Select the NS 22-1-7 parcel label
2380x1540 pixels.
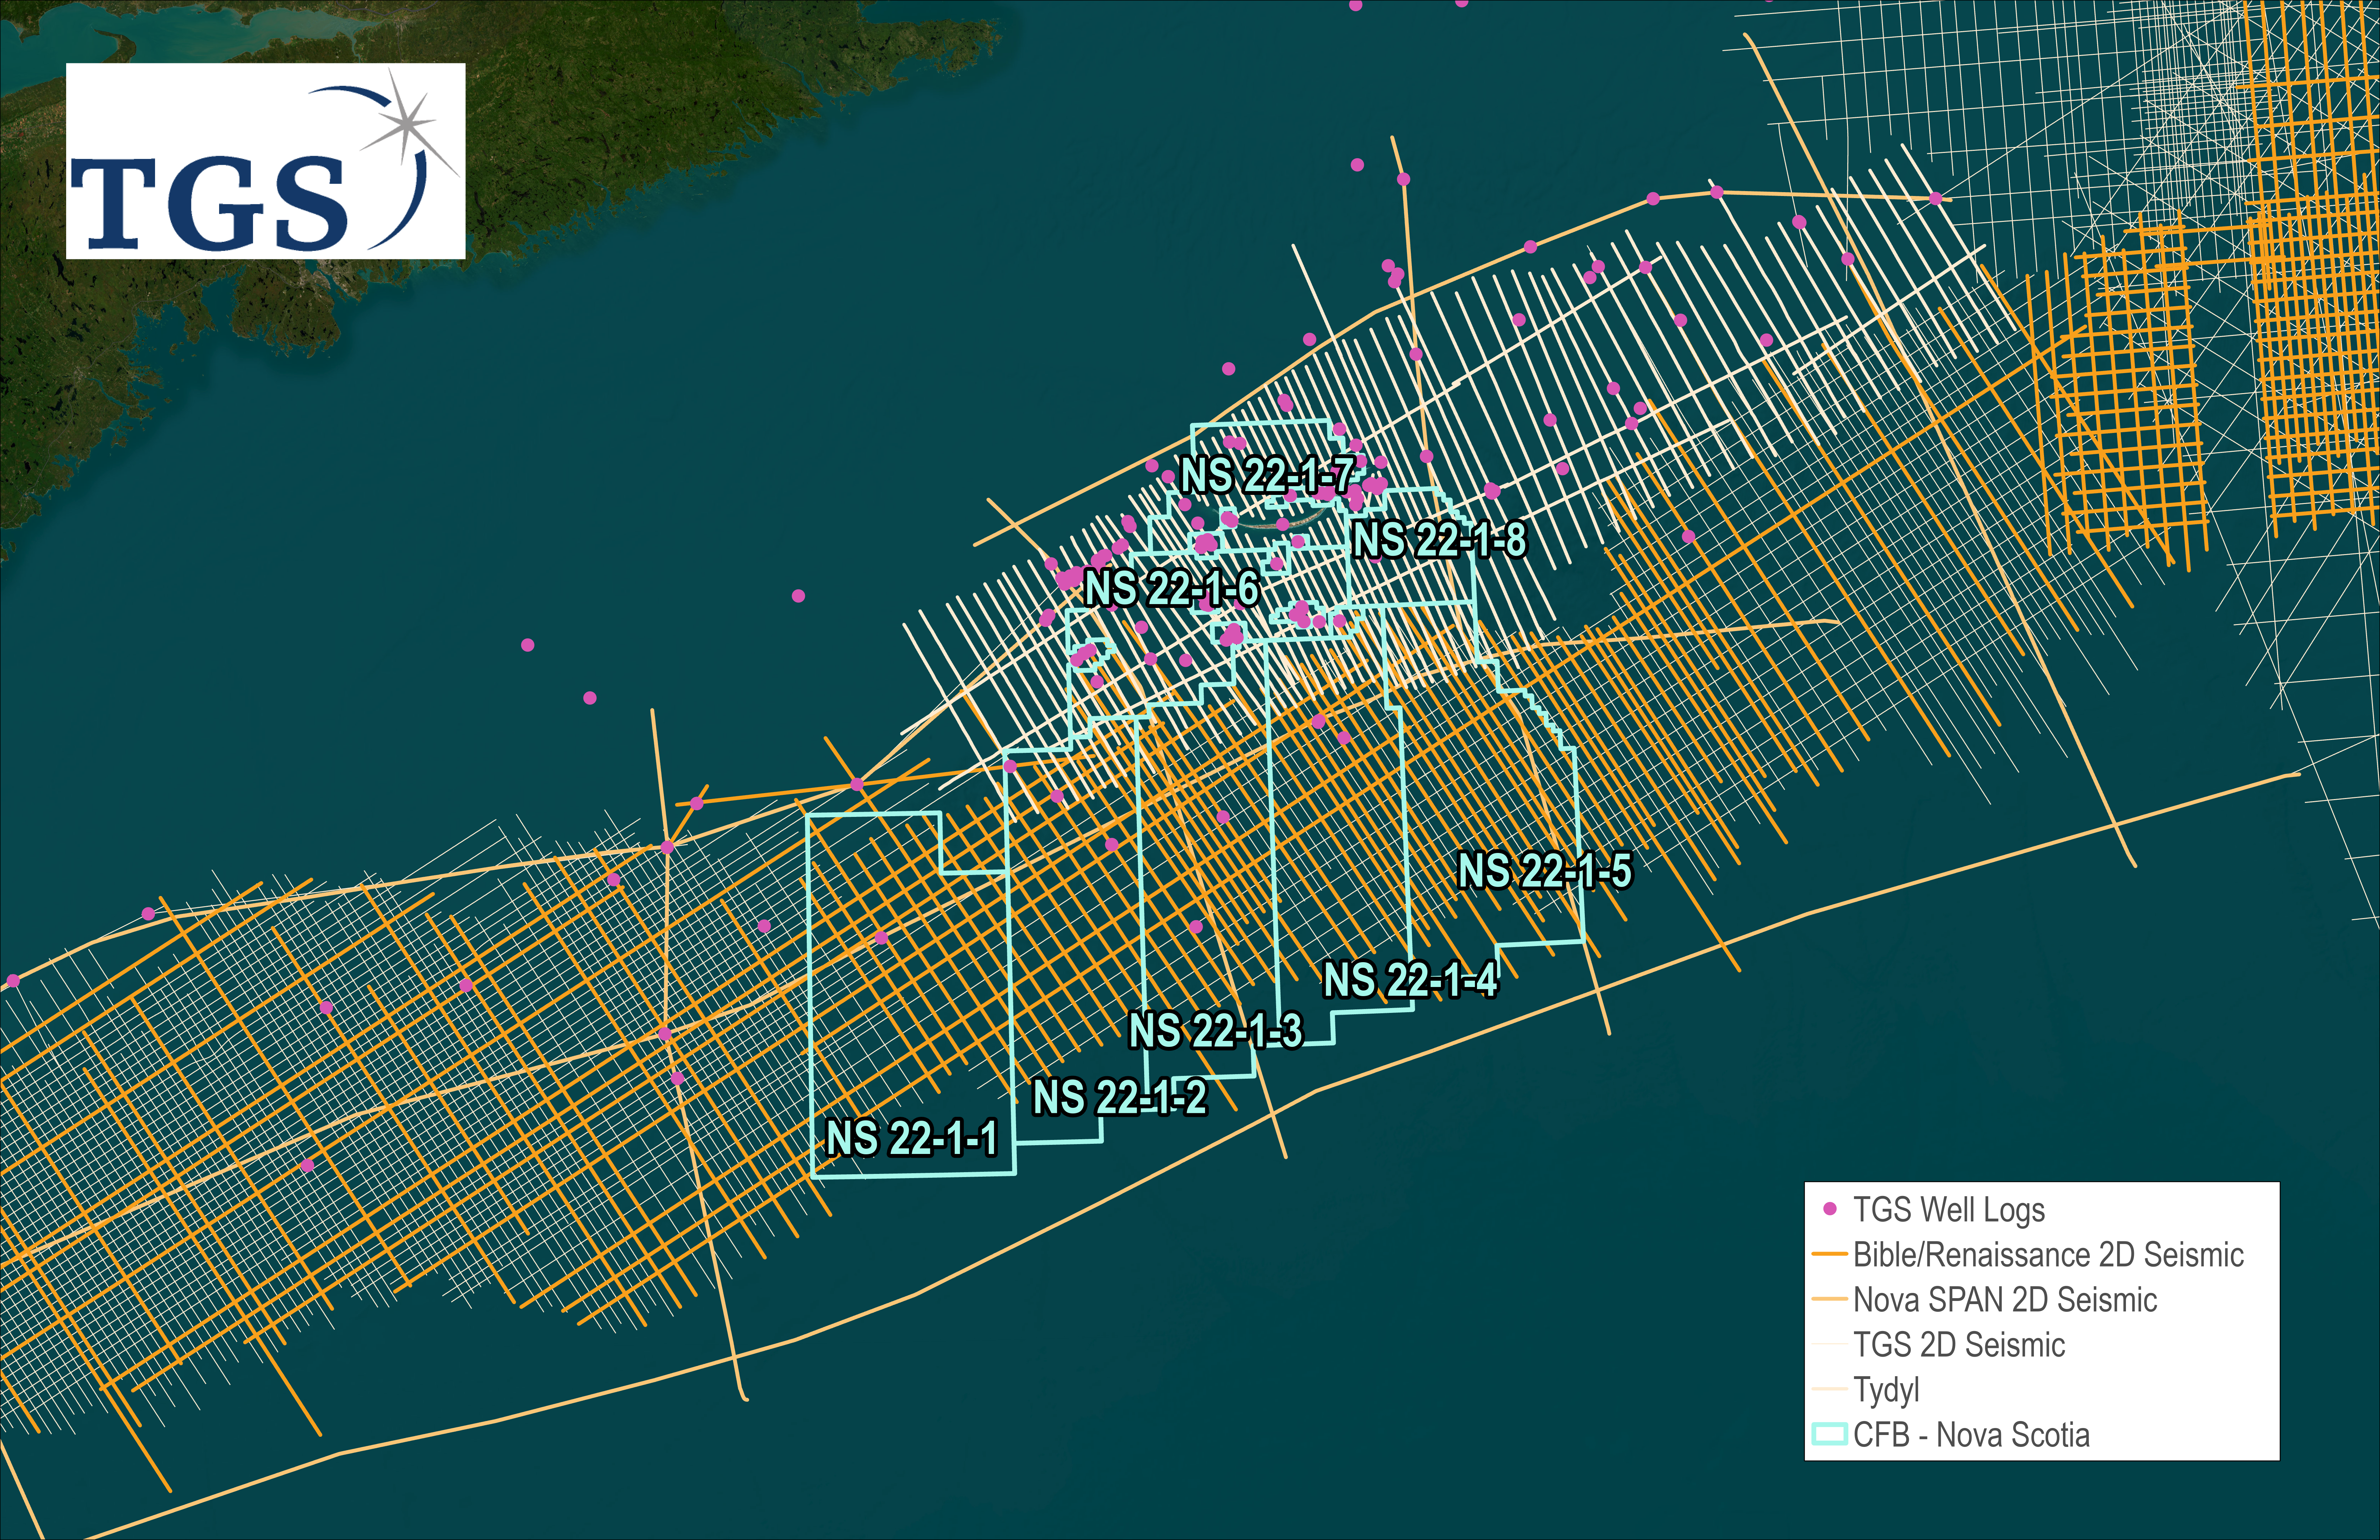(1268, 475)
